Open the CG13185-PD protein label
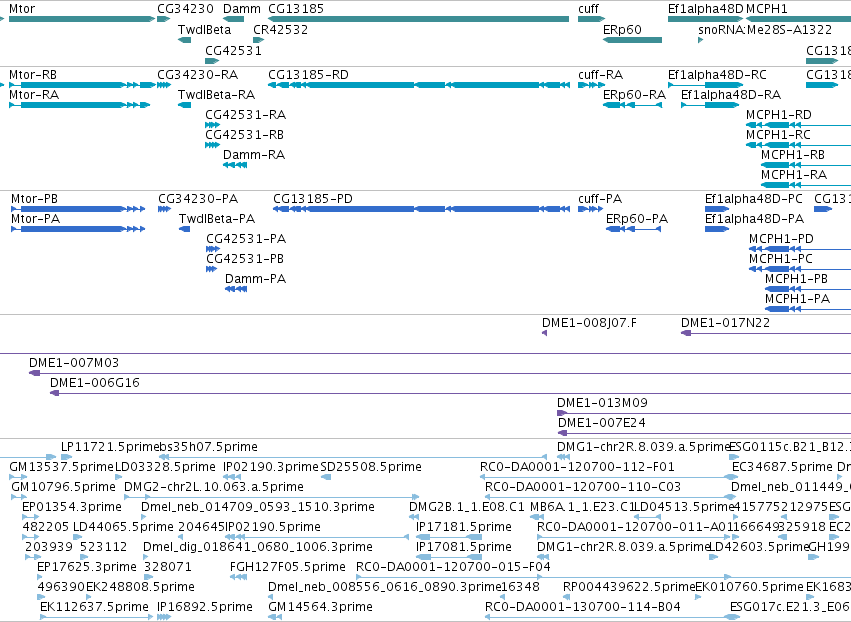Image resolution: width=851 pixels, height=622 pixels. (x=313, y=199)
